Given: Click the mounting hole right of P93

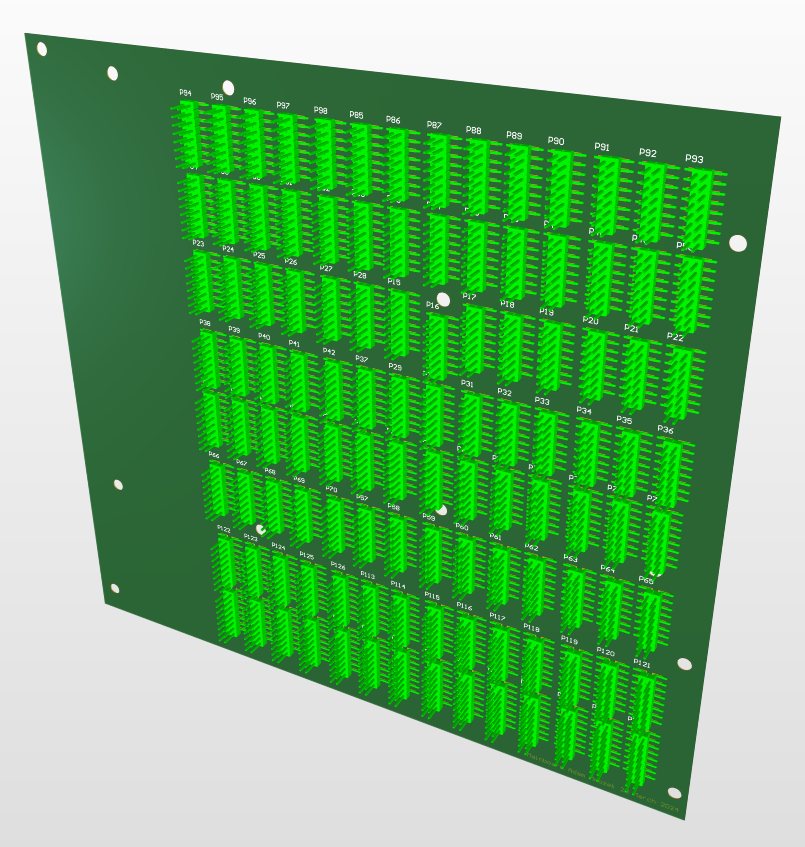Looking at the screenshot, I should pos(738,243).
